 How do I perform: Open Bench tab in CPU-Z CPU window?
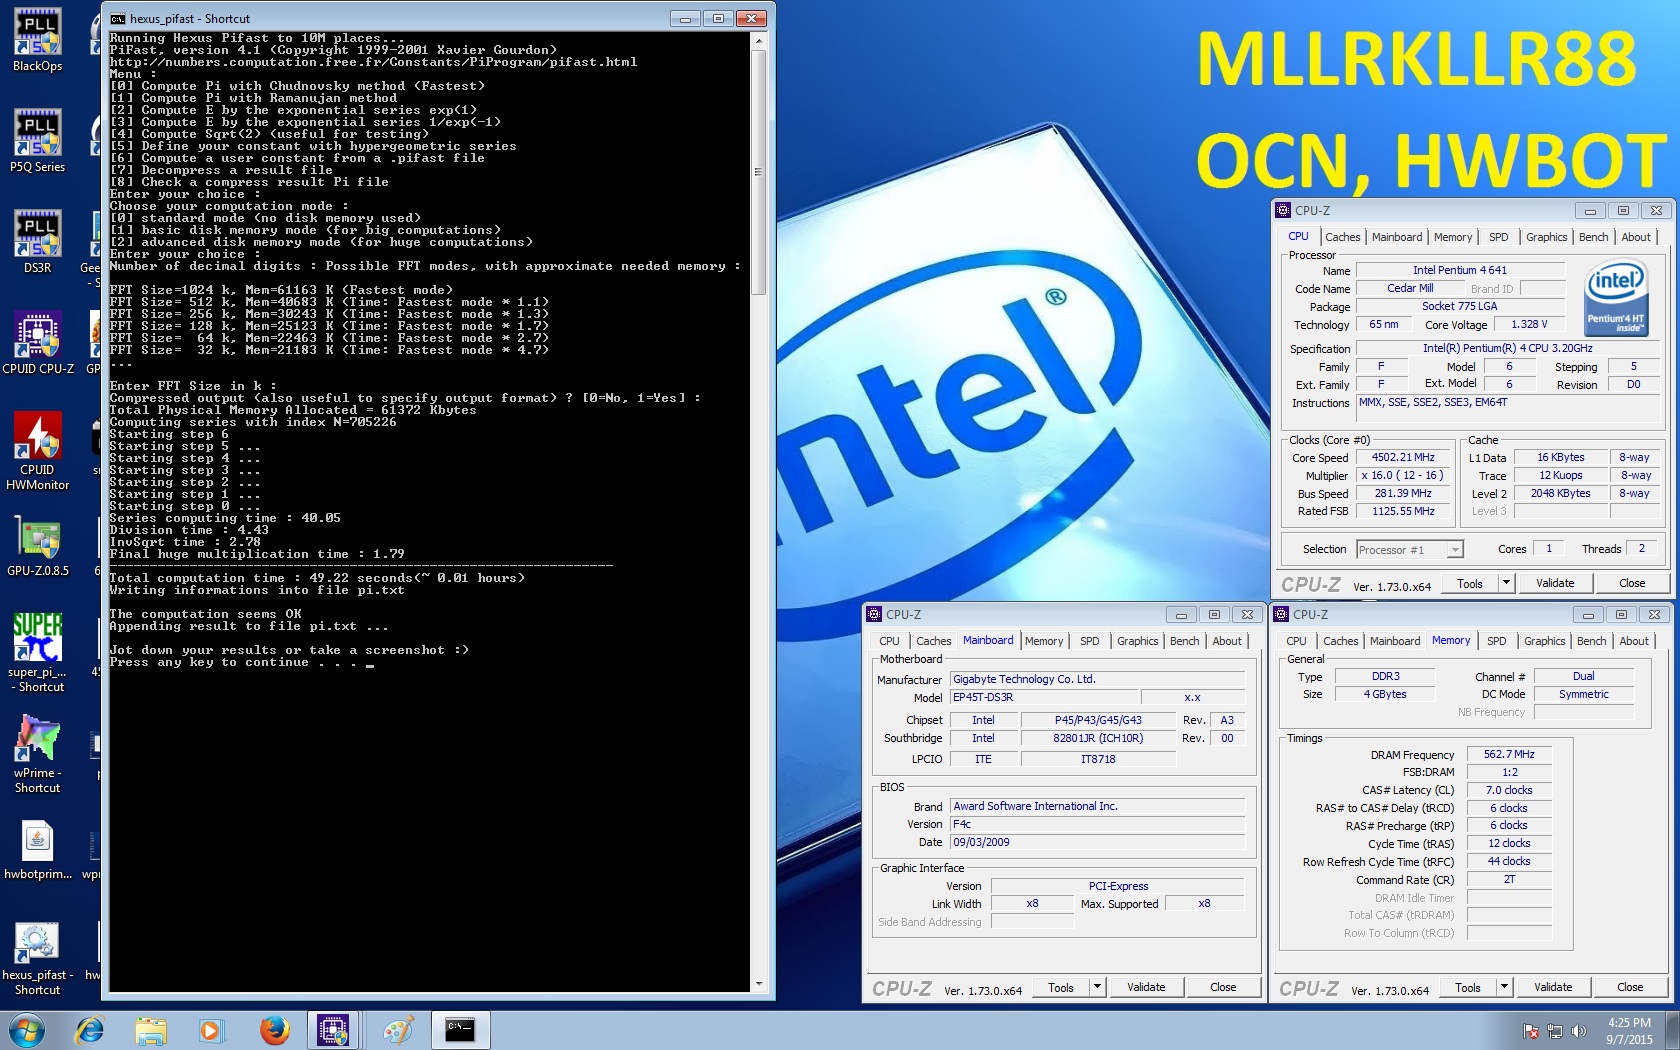(1593, 237)
